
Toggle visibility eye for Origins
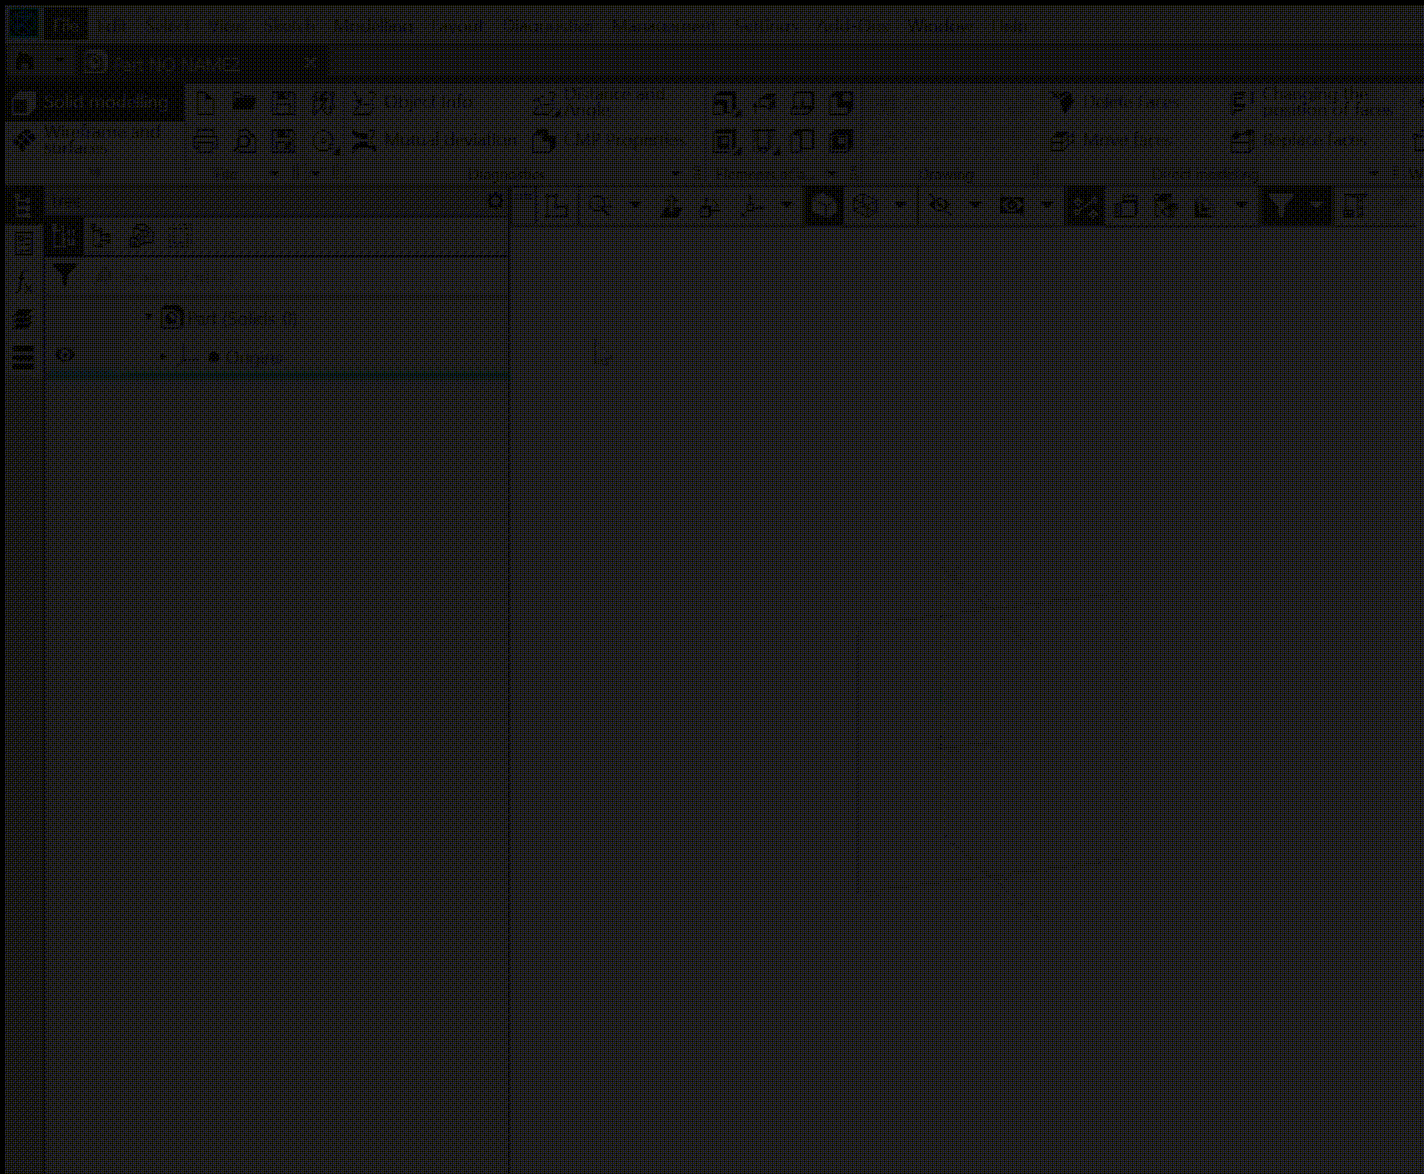[65, 355]
